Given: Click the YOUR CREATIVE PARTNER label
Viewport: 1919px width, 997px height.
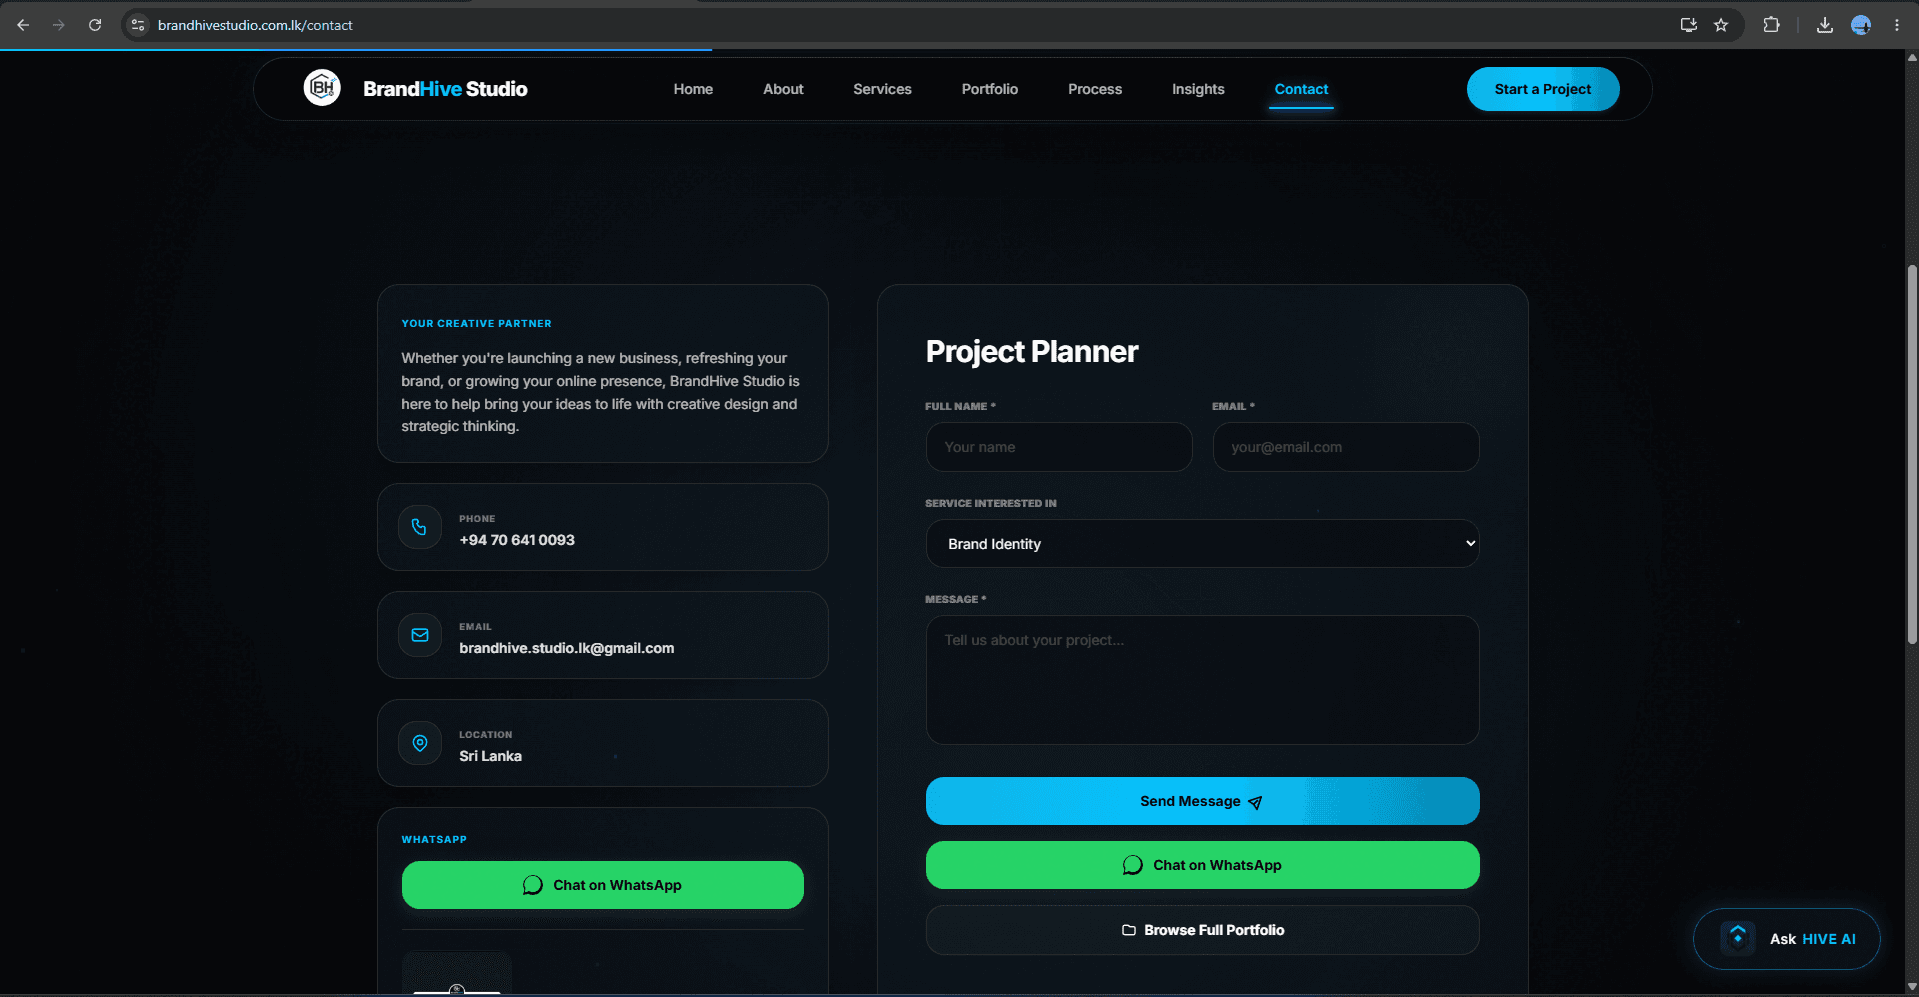Looking at the screenshot, I should pos(476,323).
